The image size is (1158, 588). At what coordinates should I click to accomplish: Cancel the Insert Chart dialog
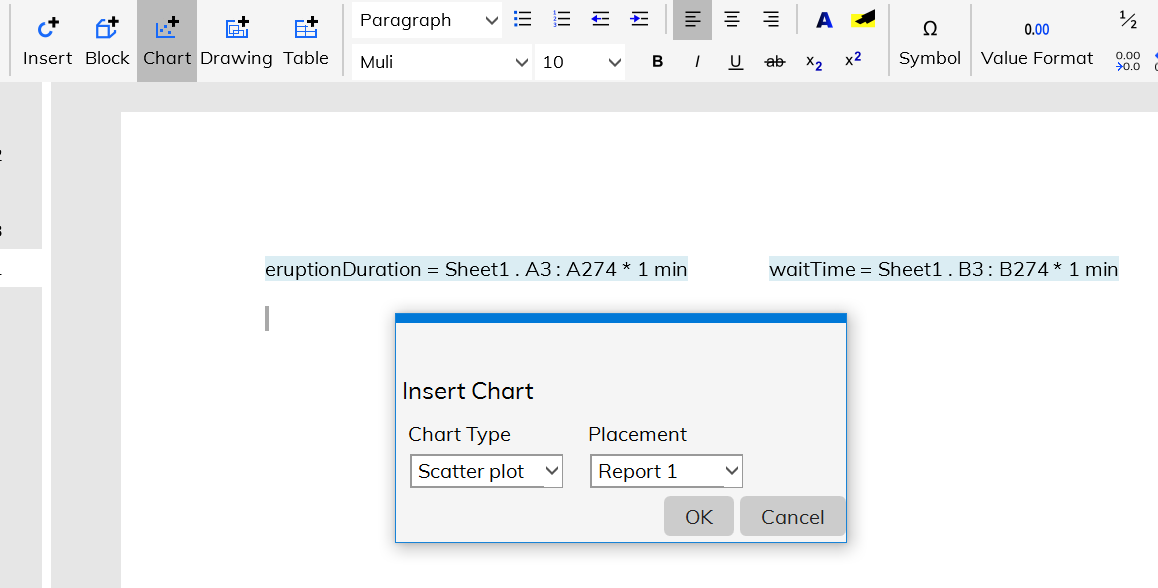click(792, 516)
